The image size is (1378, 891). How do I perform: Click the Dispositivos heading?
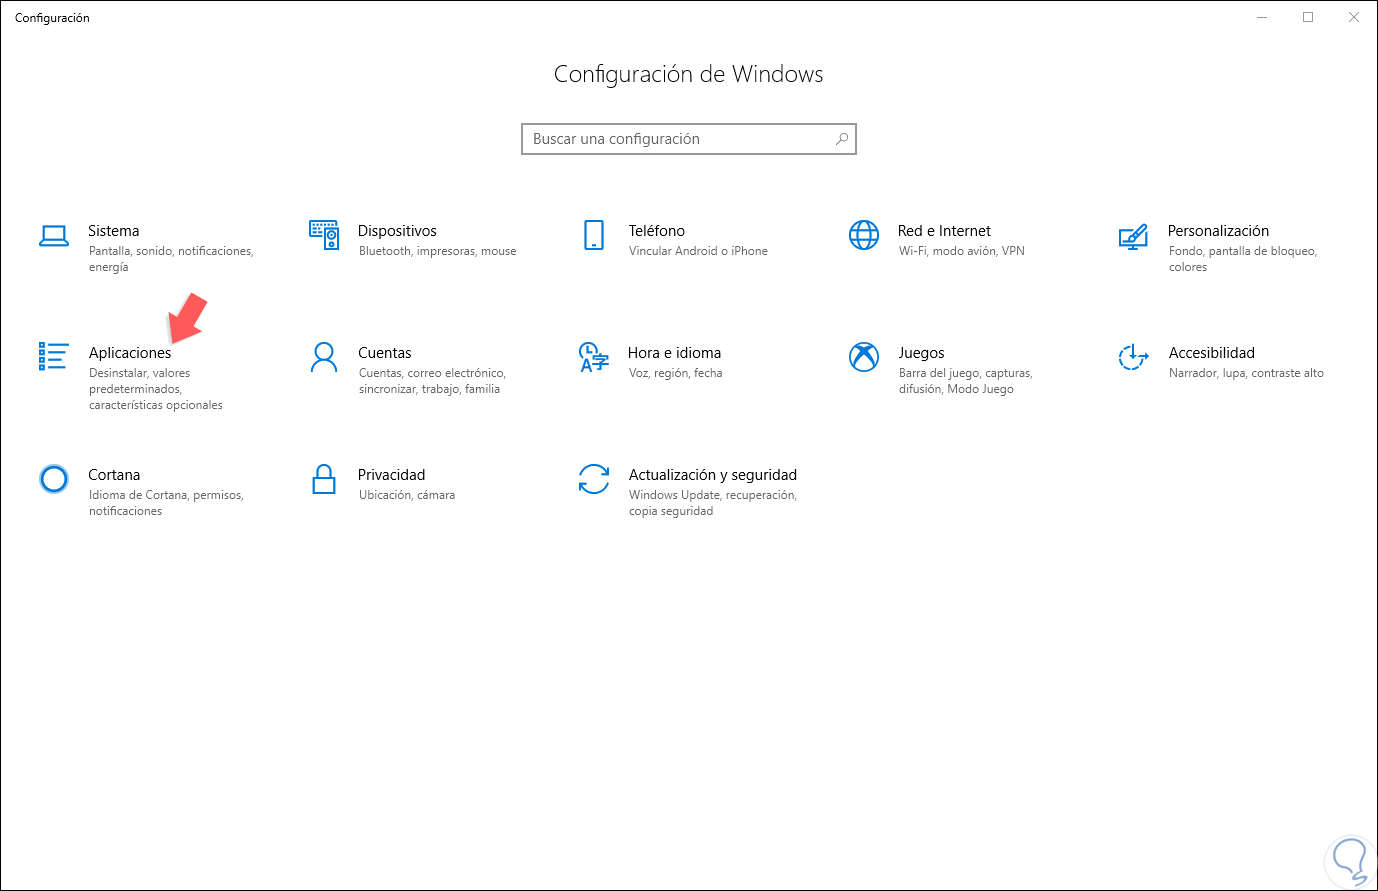tap(398, 231)
